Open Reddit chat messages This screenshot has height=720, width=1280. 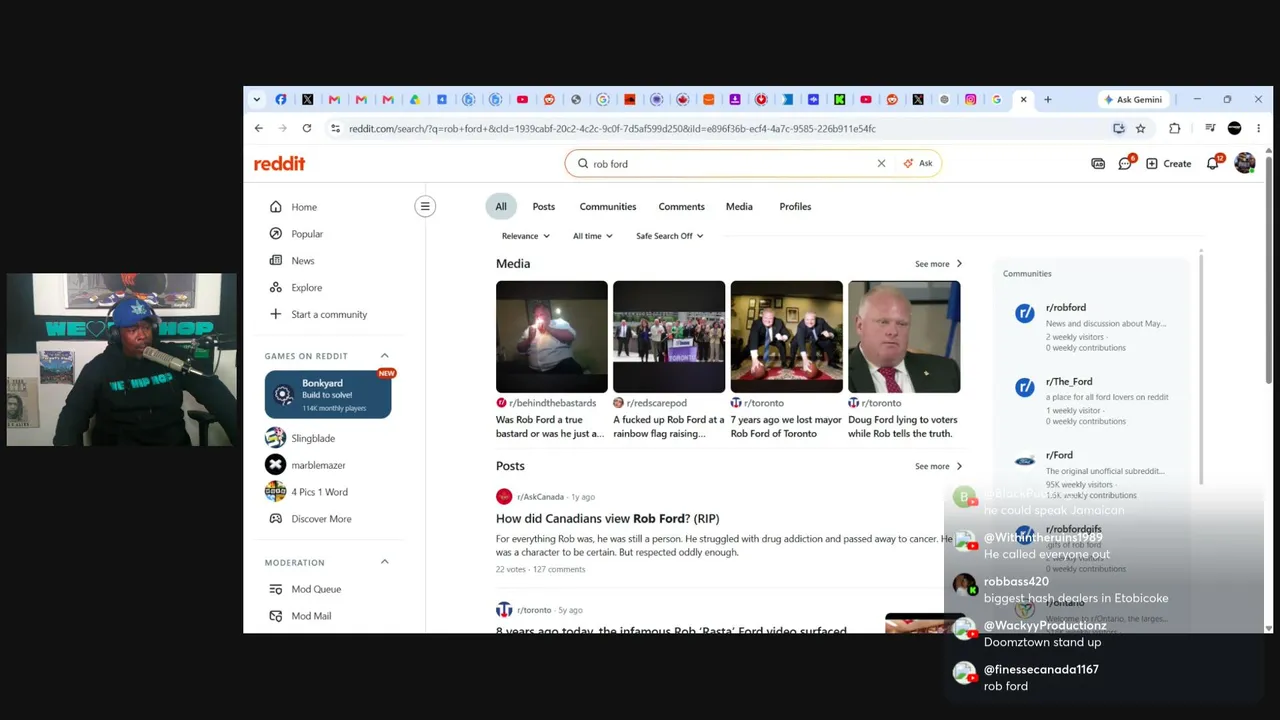point(1125,164)
